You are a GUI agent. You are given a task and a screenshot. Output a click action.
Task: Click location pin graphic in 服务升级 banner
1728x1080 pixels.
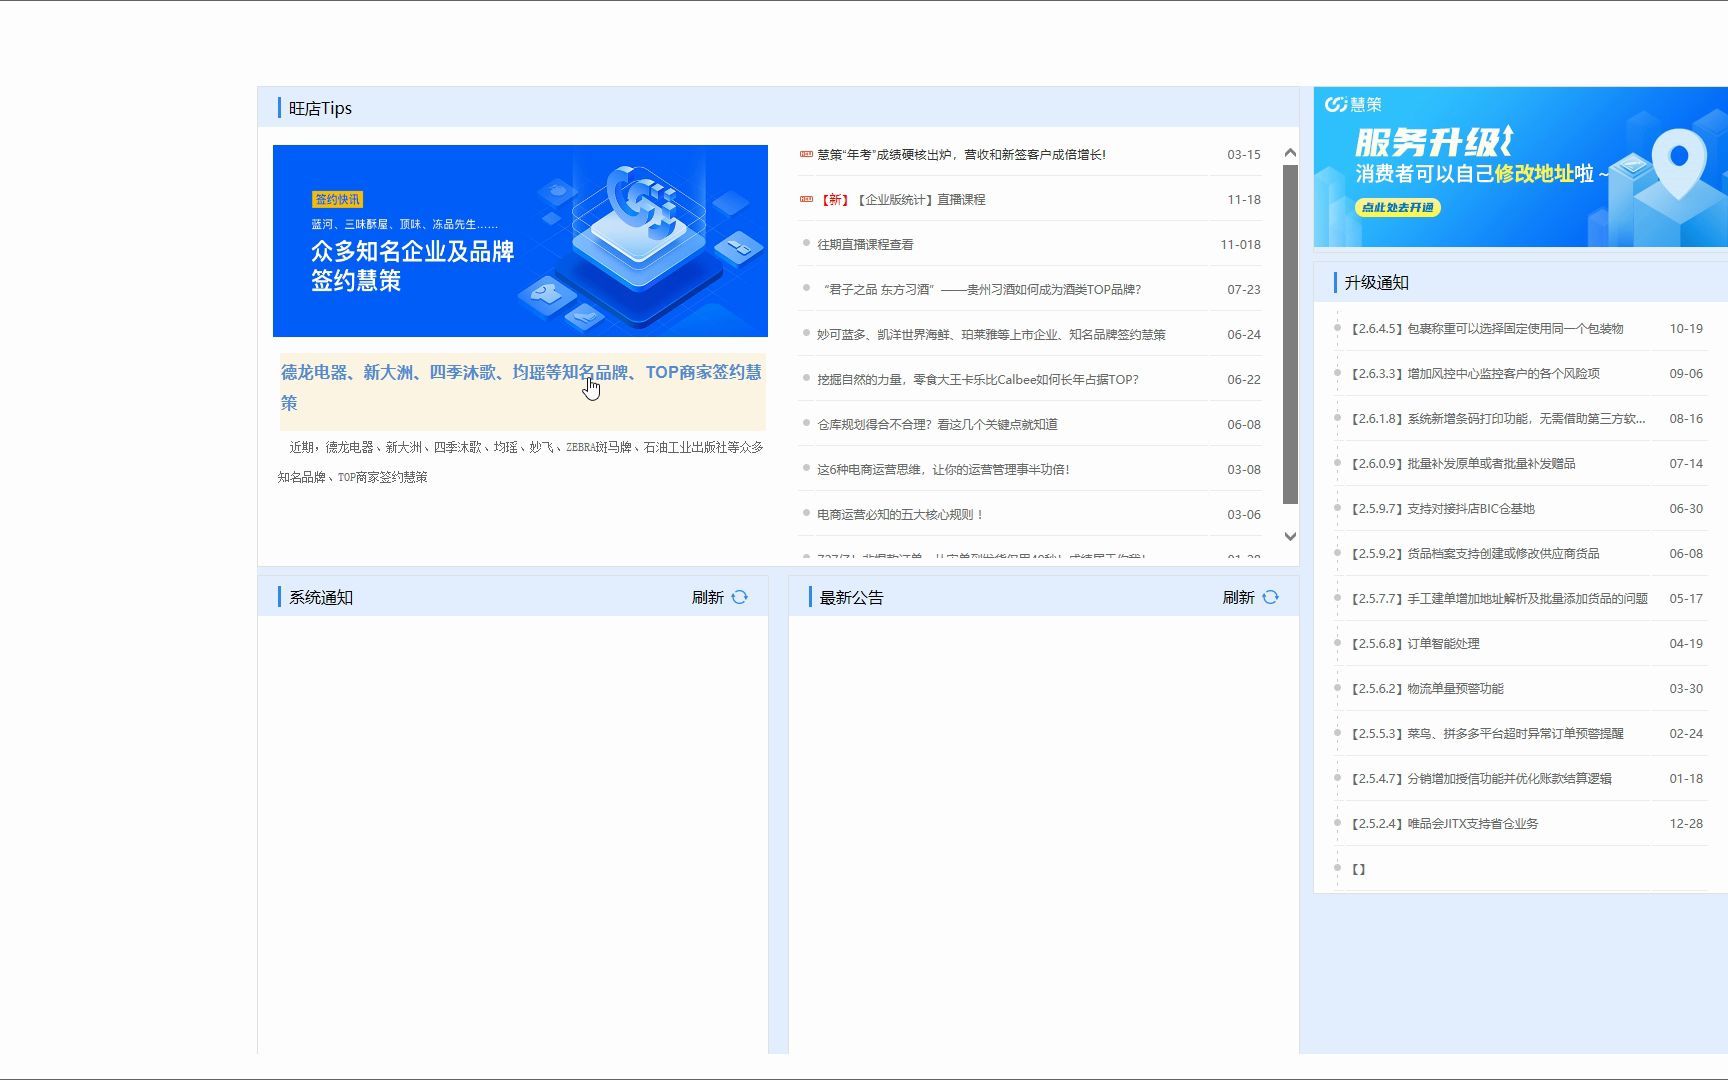click(1678, 165)
